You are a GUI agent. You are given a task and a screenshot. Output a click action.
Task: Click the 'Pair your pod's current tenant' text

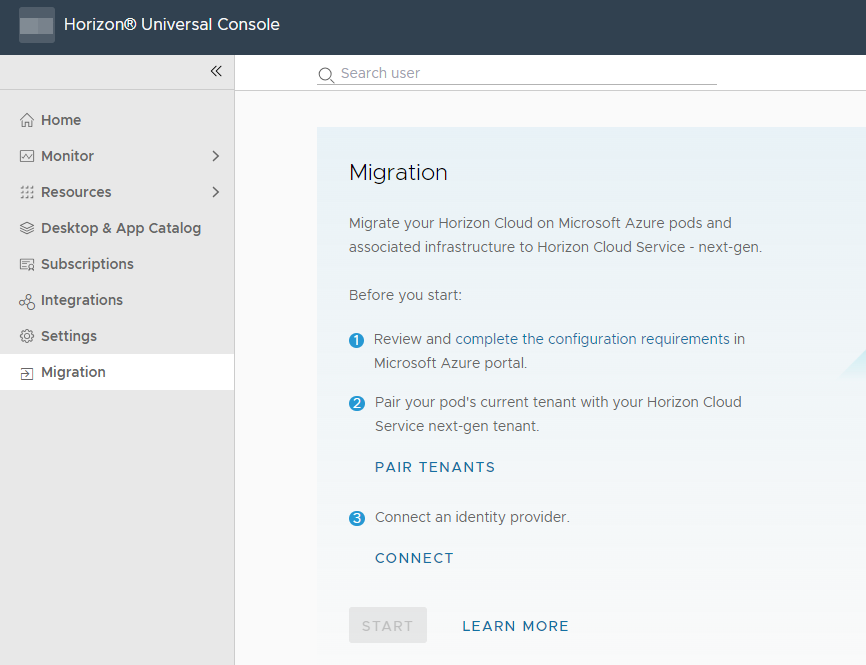558,414
